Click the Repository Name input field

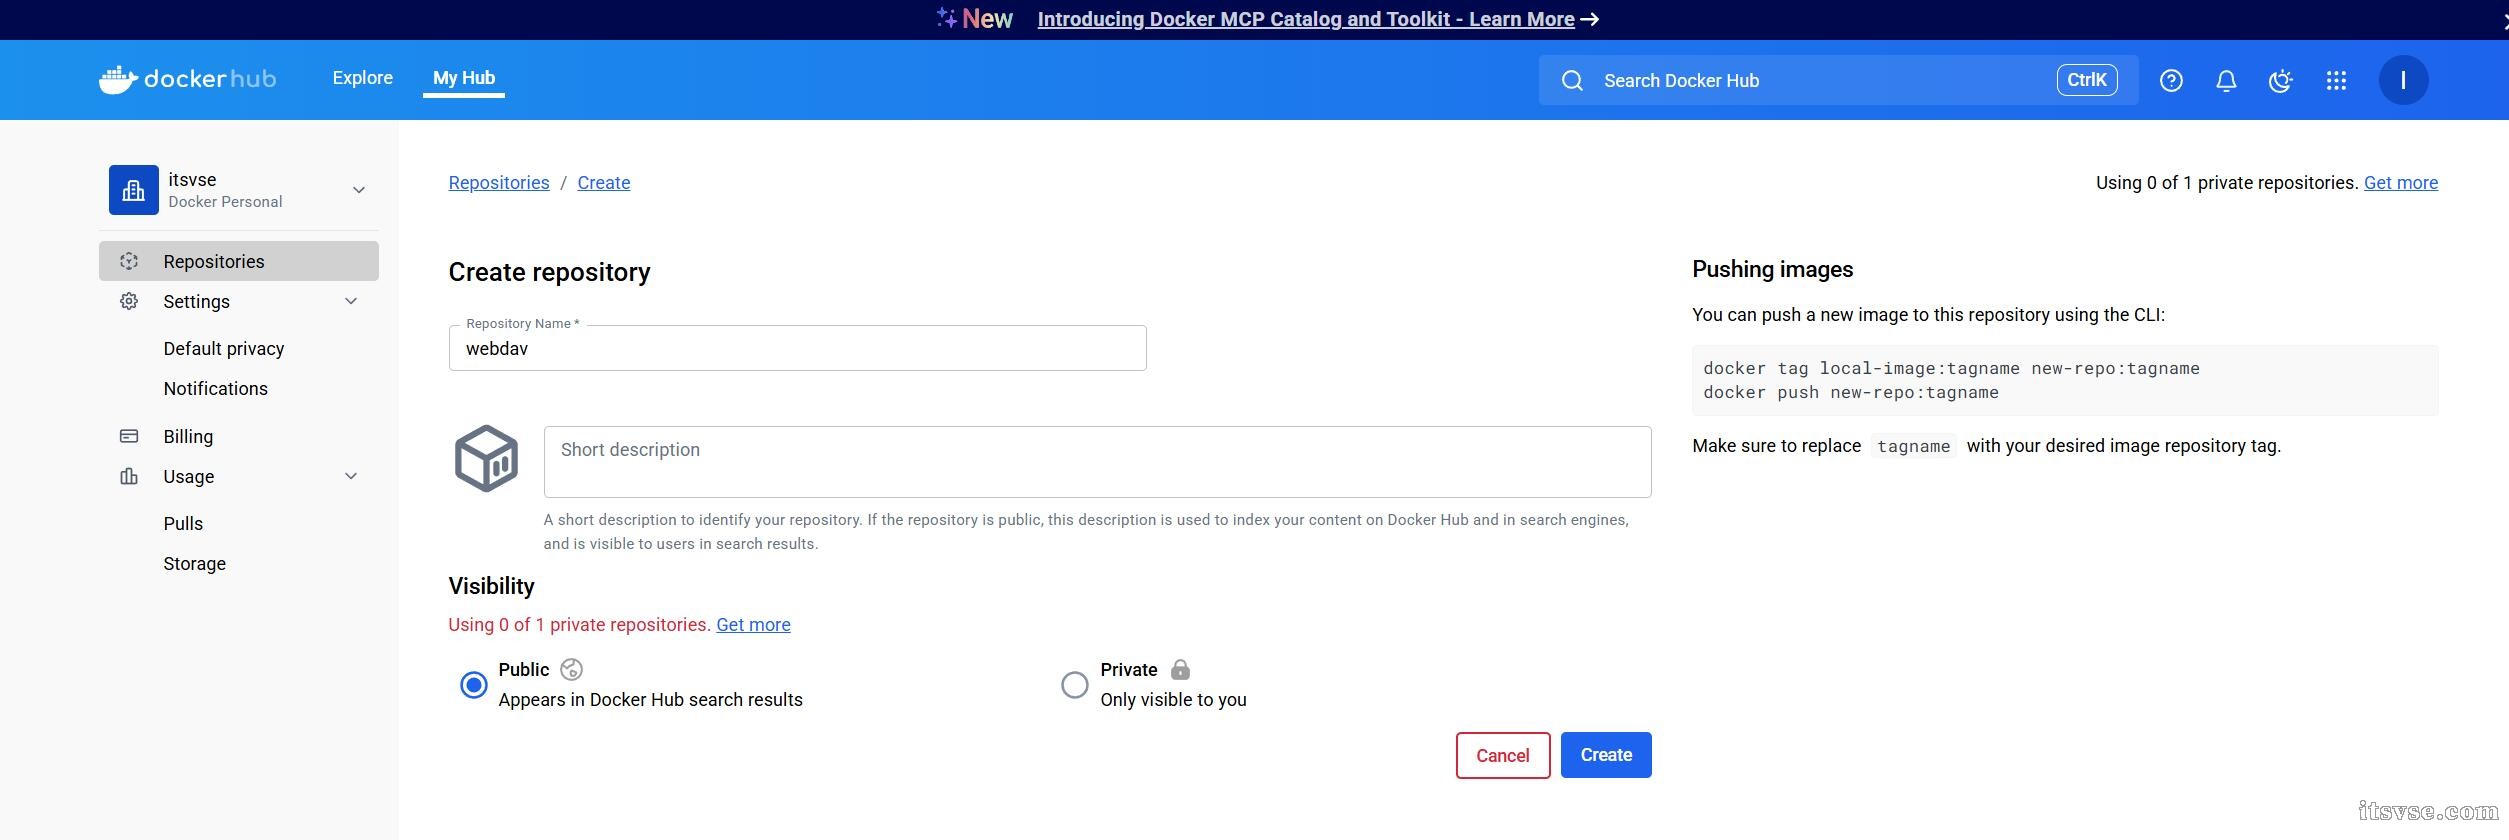point(797,348)
